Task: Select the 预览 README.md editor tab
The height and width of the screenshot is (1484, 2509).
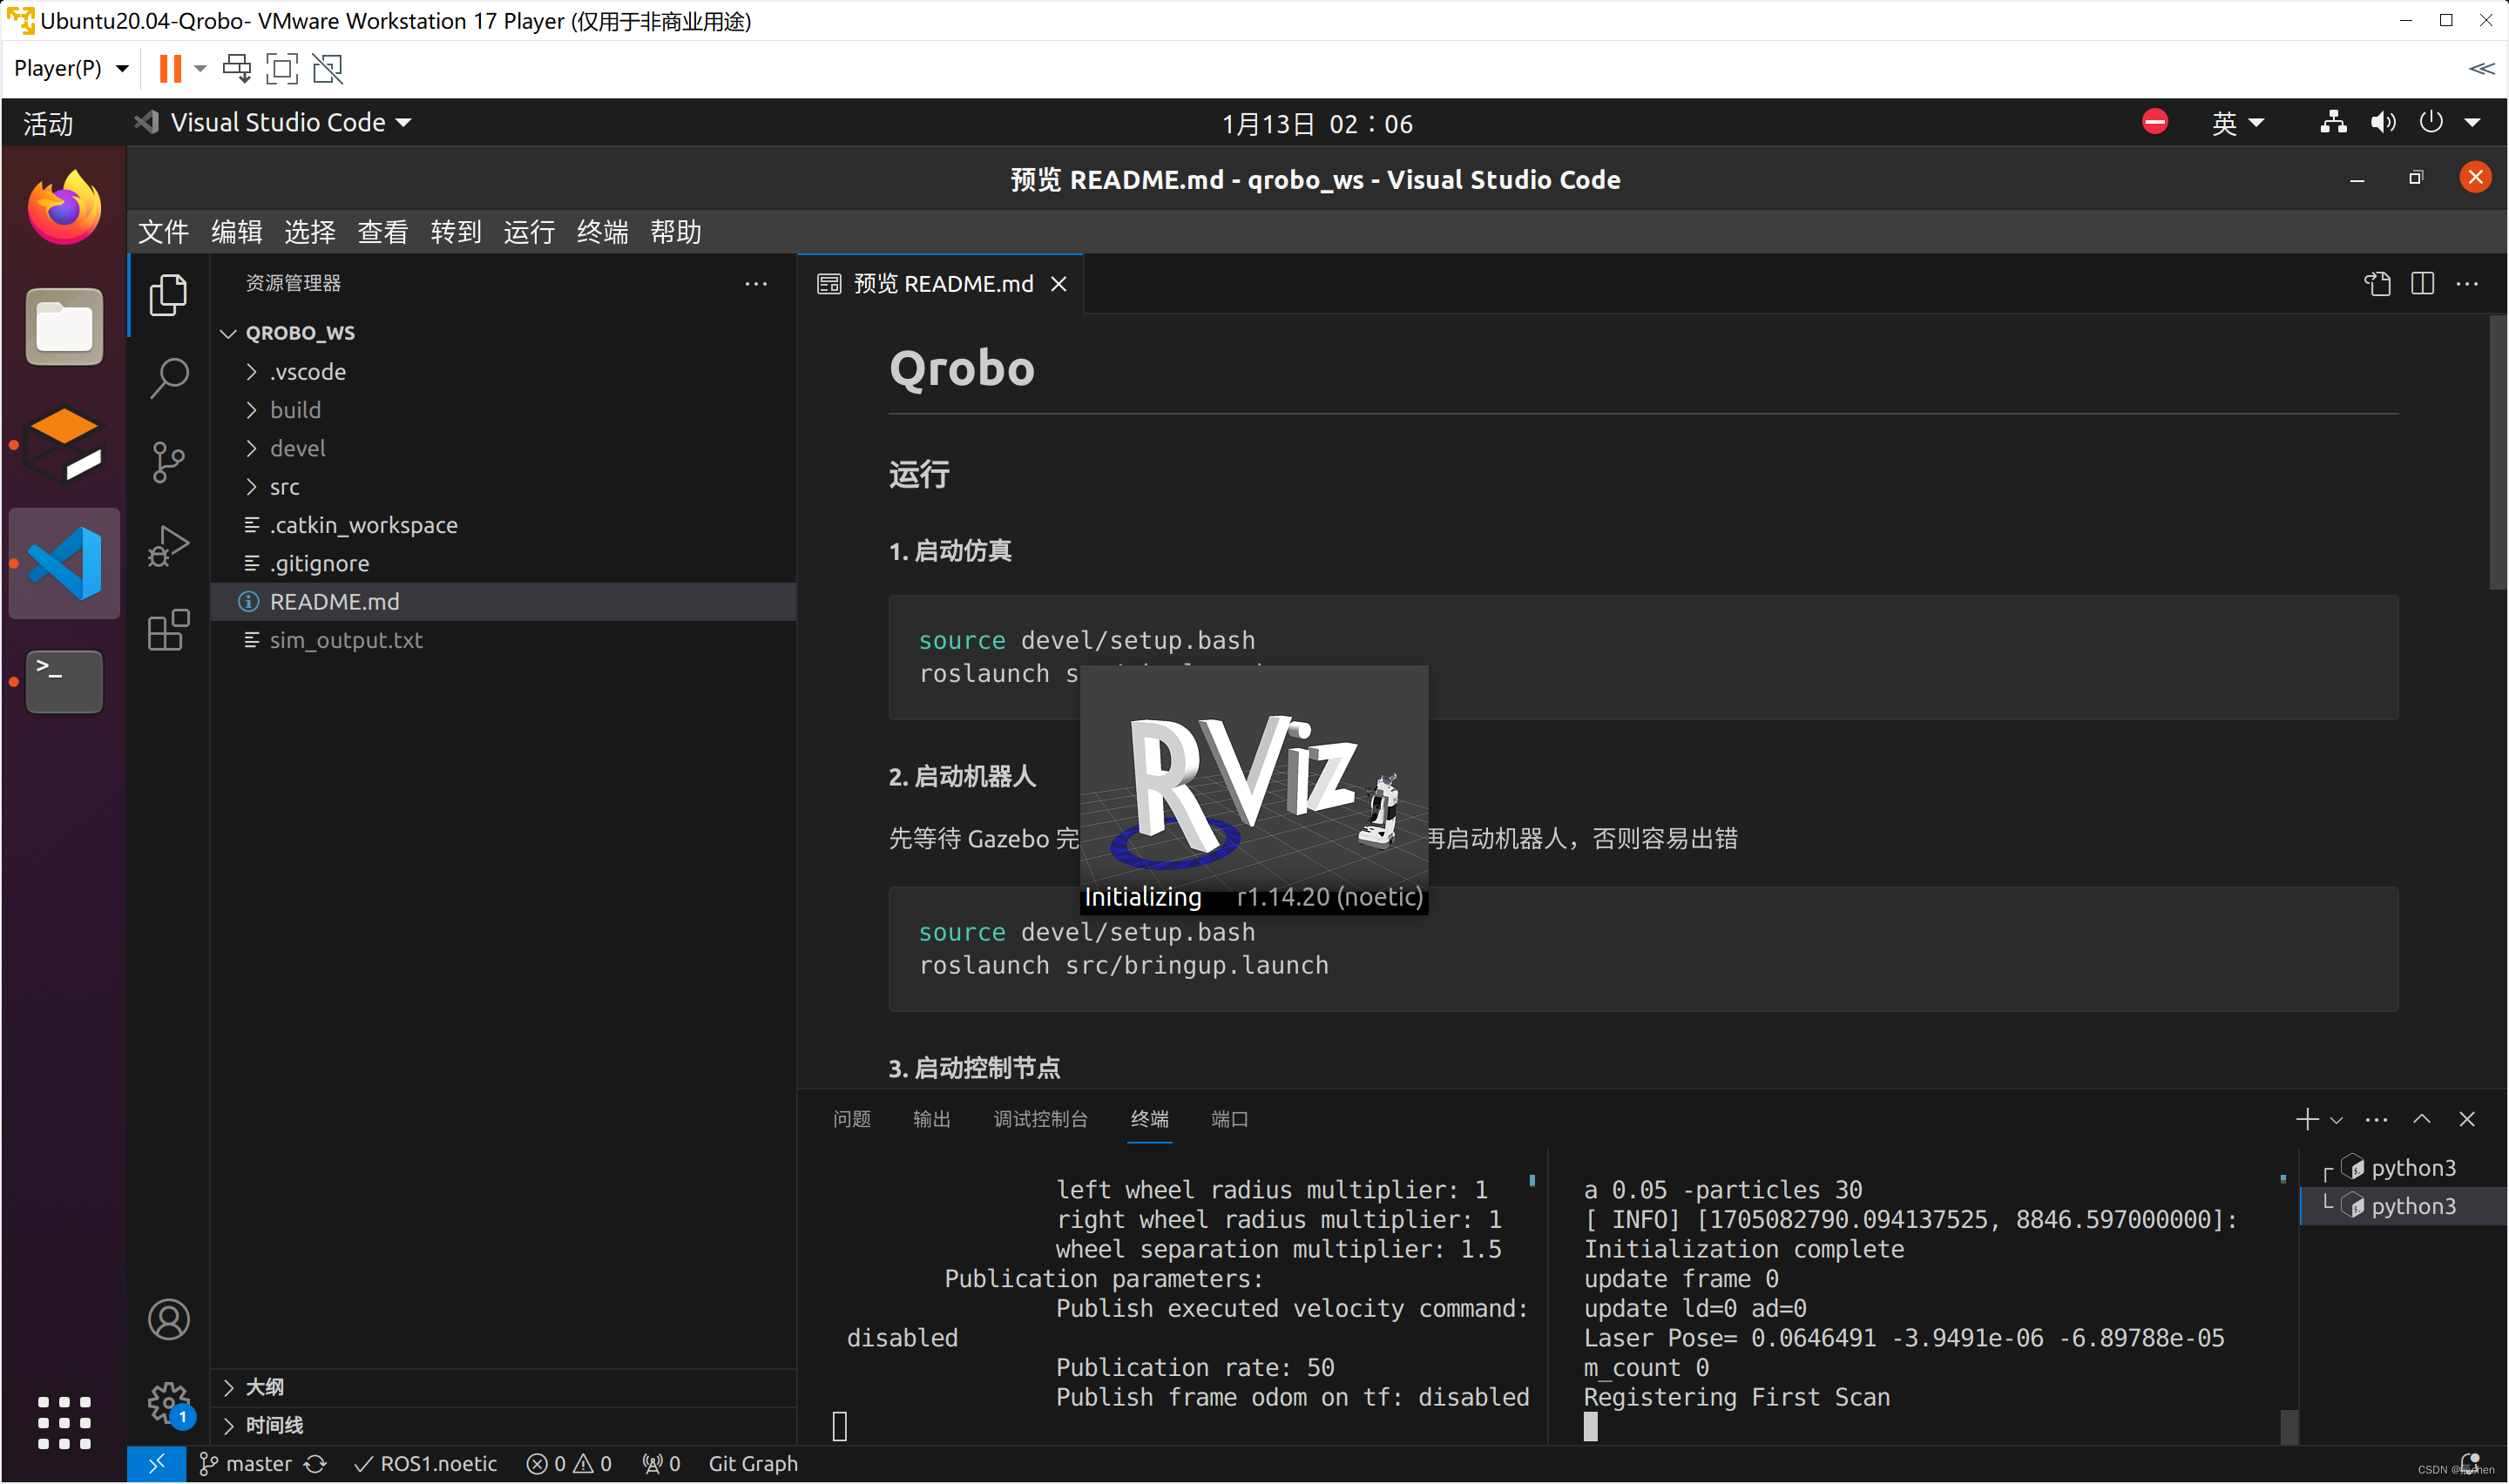Action: [940, 284]
